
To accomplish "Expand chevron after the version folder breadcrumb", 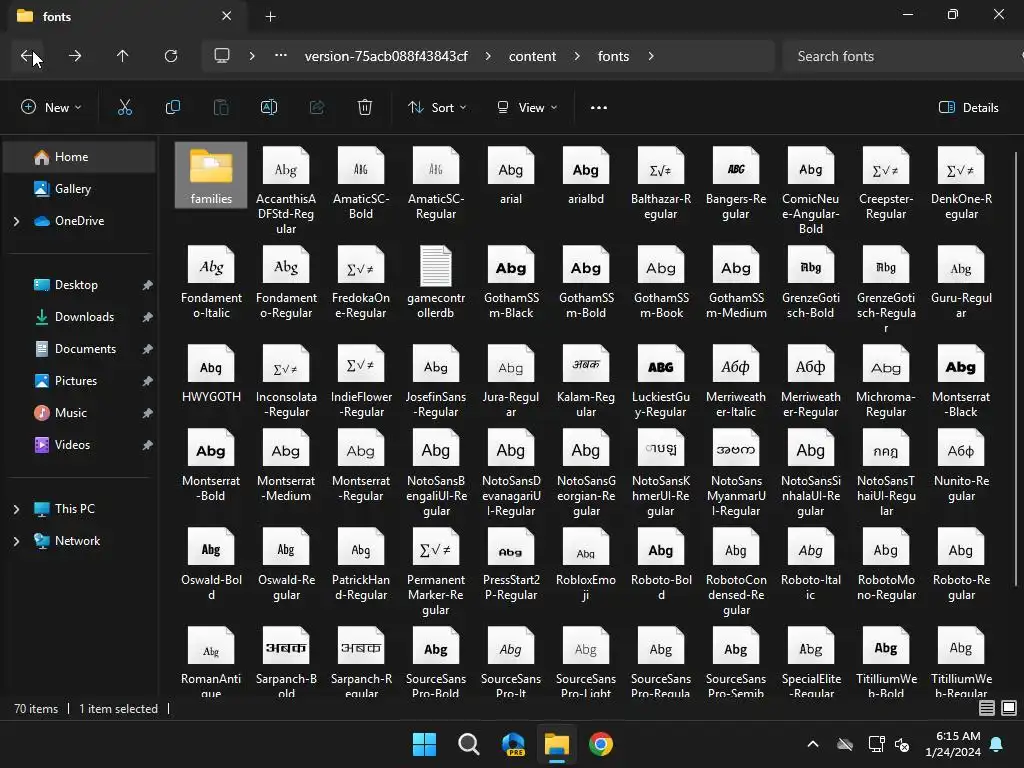I will click(488, 56).
